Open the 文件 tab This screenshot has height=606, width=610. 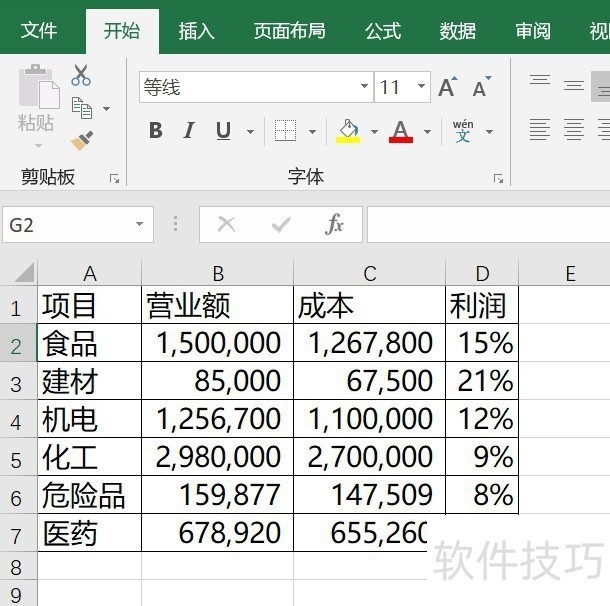(x=39, y=31)
